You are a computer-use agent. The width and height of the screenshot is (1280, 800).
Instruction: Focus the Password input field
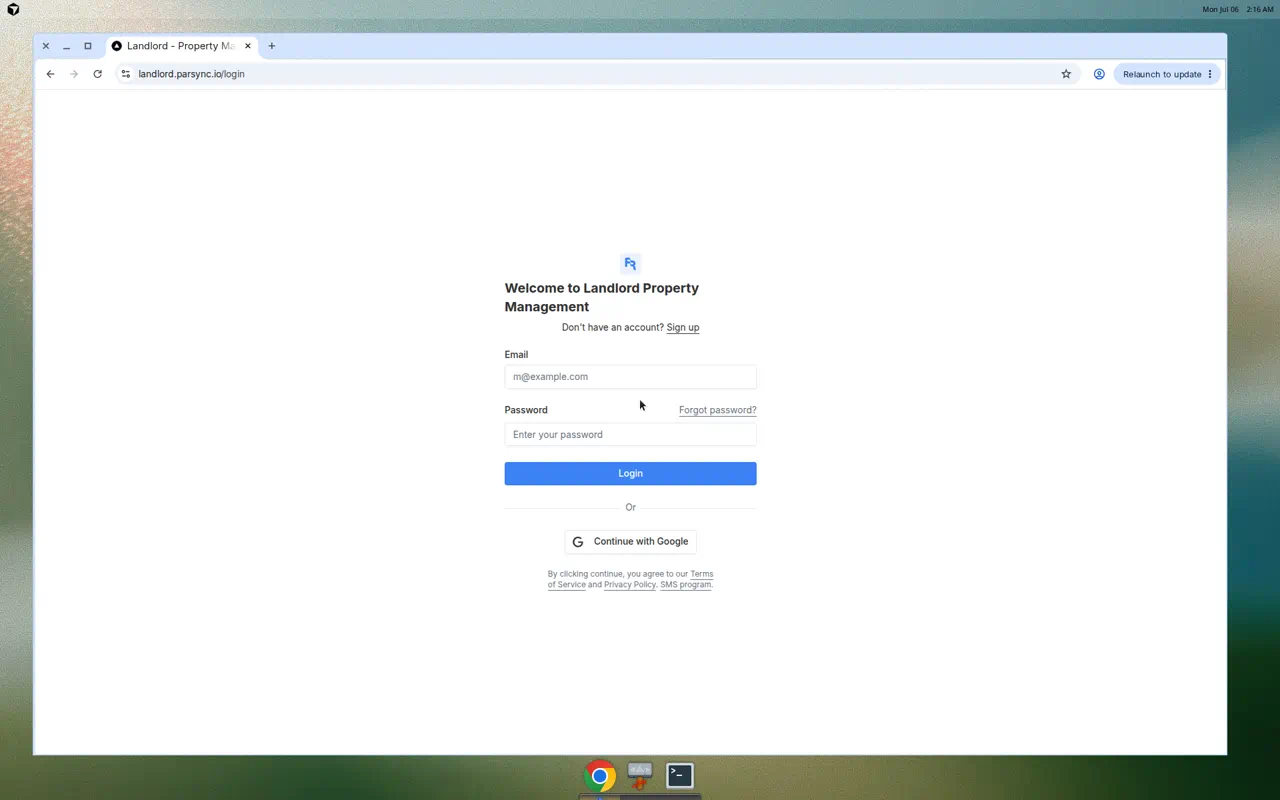630,435
